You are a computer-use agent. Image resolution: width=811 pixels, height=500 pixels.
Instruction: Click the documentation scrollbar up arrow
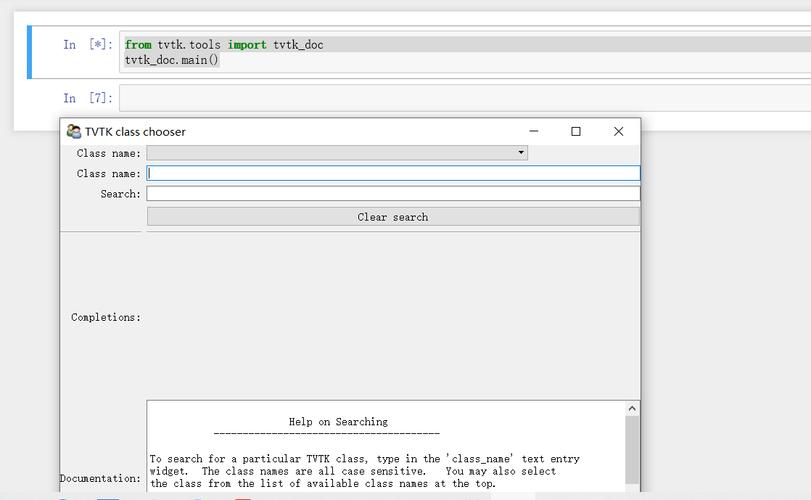[x=632, y=408]
